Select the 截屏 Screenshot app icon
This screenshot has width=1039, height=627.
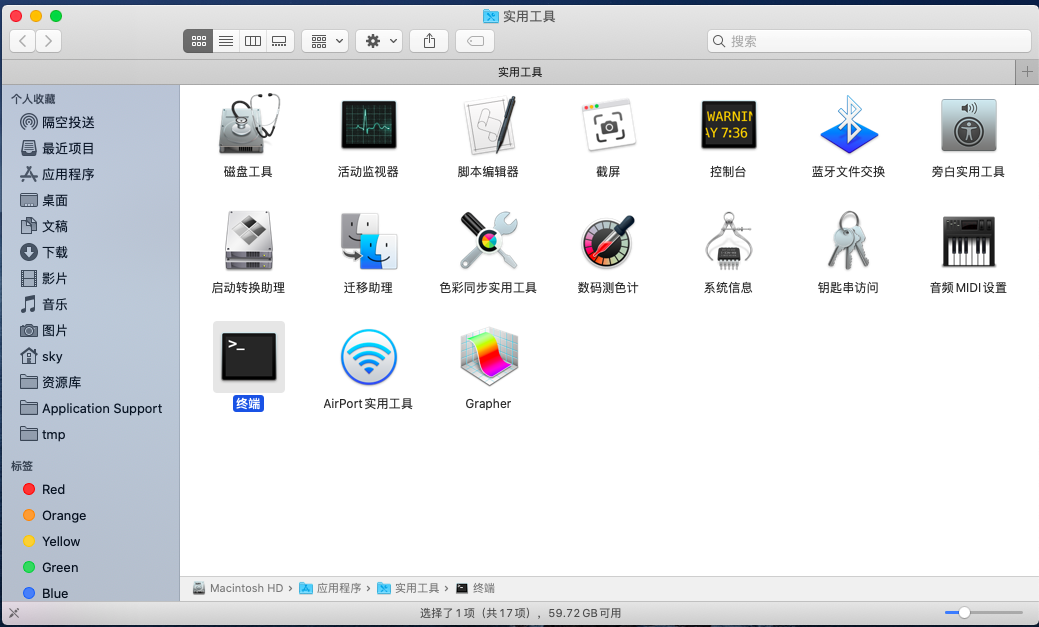[x=608, y=125]
